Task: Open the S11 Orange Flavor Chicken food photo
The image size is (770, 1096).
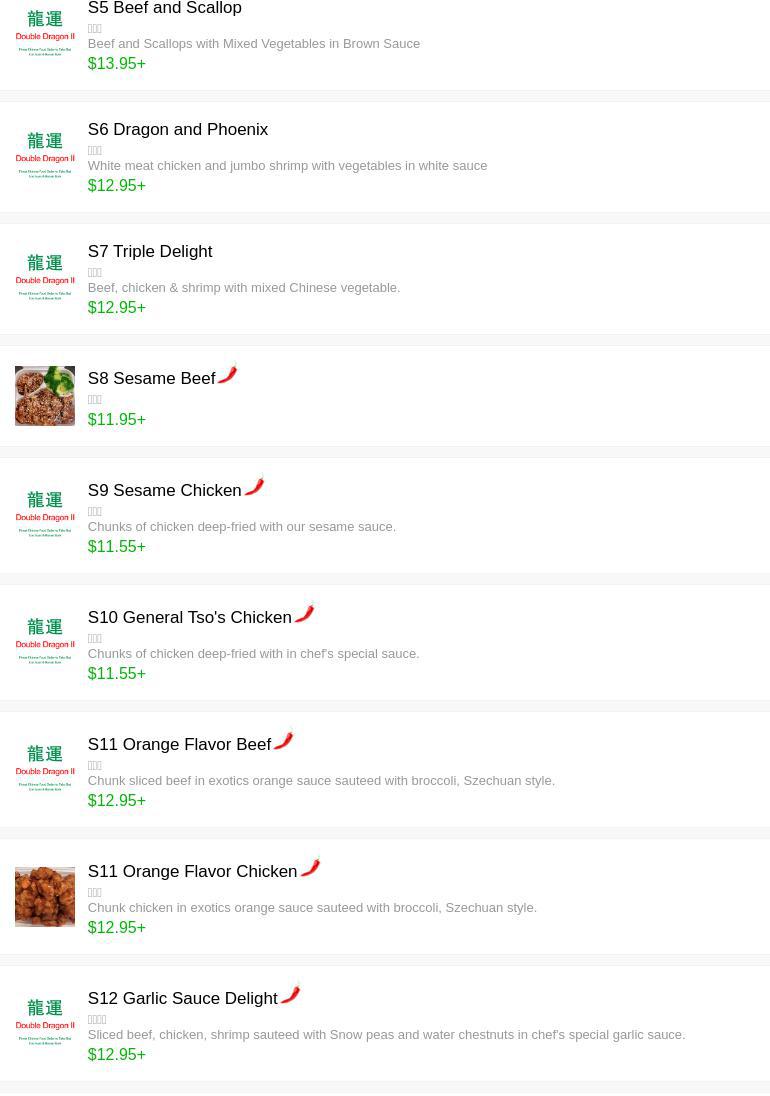Action: pos(45,897)
